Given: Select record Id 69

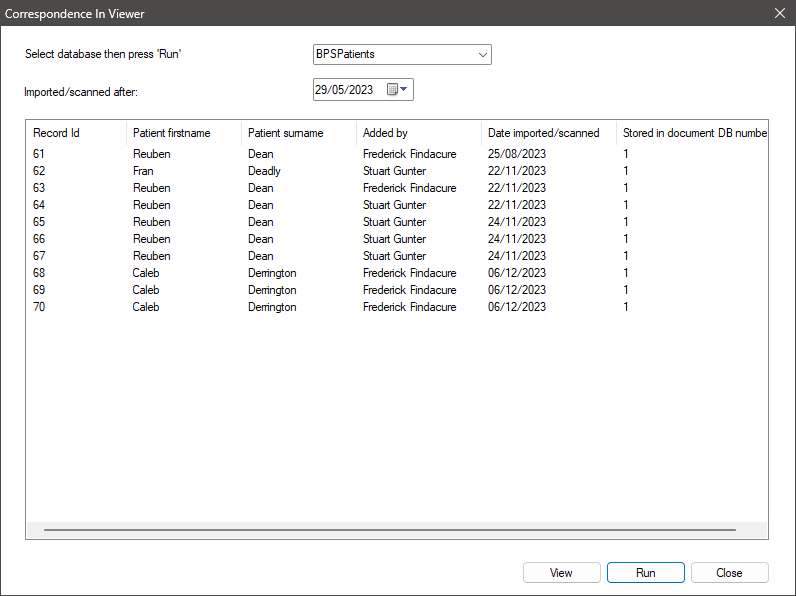Looking at the screenshot, I should tap(39, 290).
